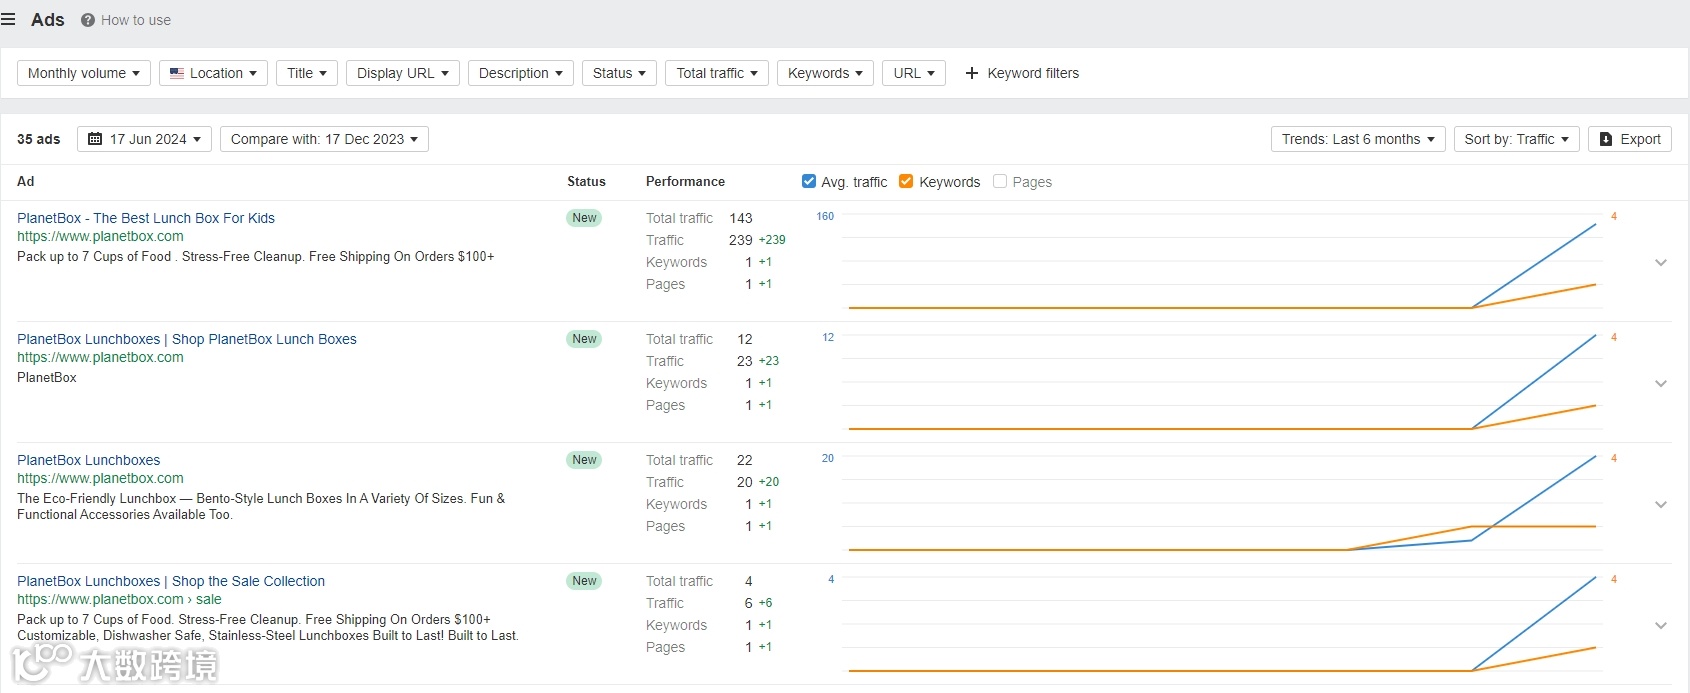Viewport: 1690px width, 693px height.
Task: Expand the PlanetBox Lunchboxes eco-friendly ad row
Action: pos(1661,504)
